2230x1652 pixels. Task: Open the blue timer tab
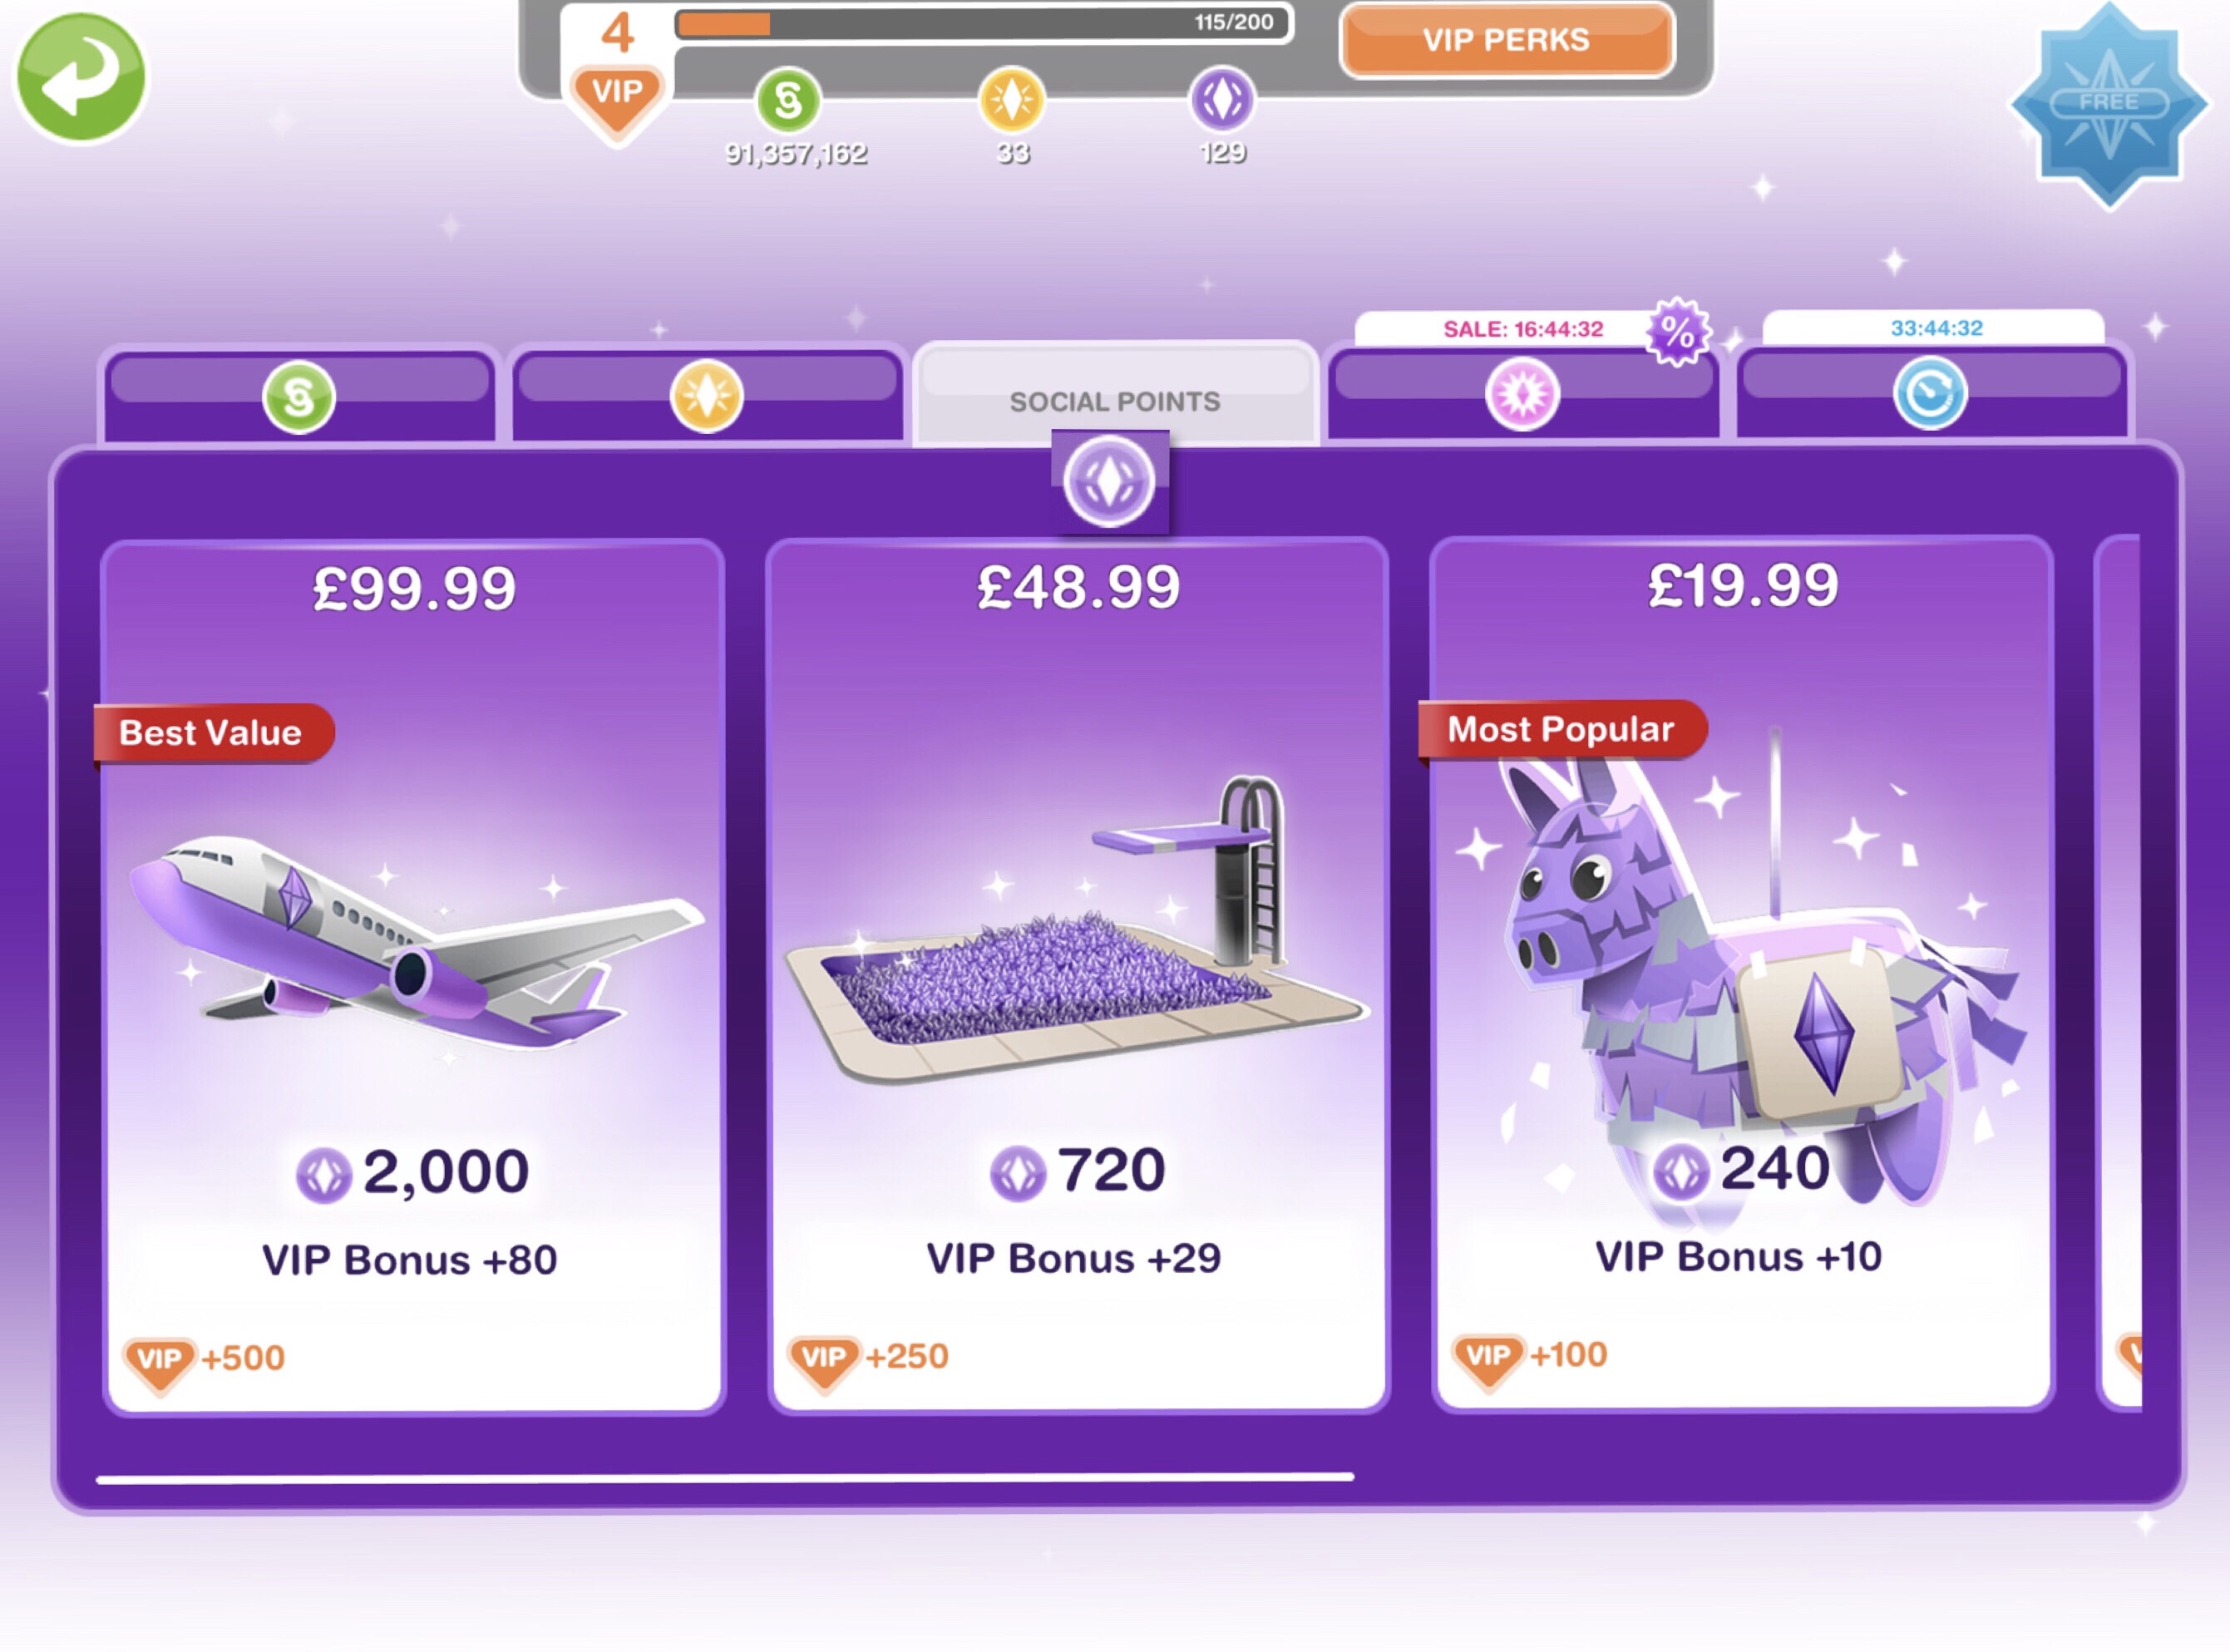(1930, 394)
